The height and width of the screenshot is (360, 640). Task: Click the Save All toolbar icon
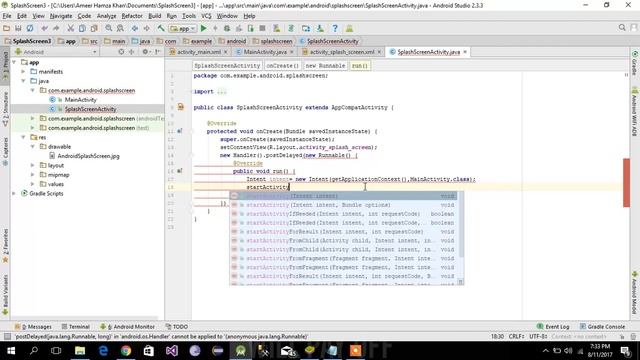coord(18,28)
